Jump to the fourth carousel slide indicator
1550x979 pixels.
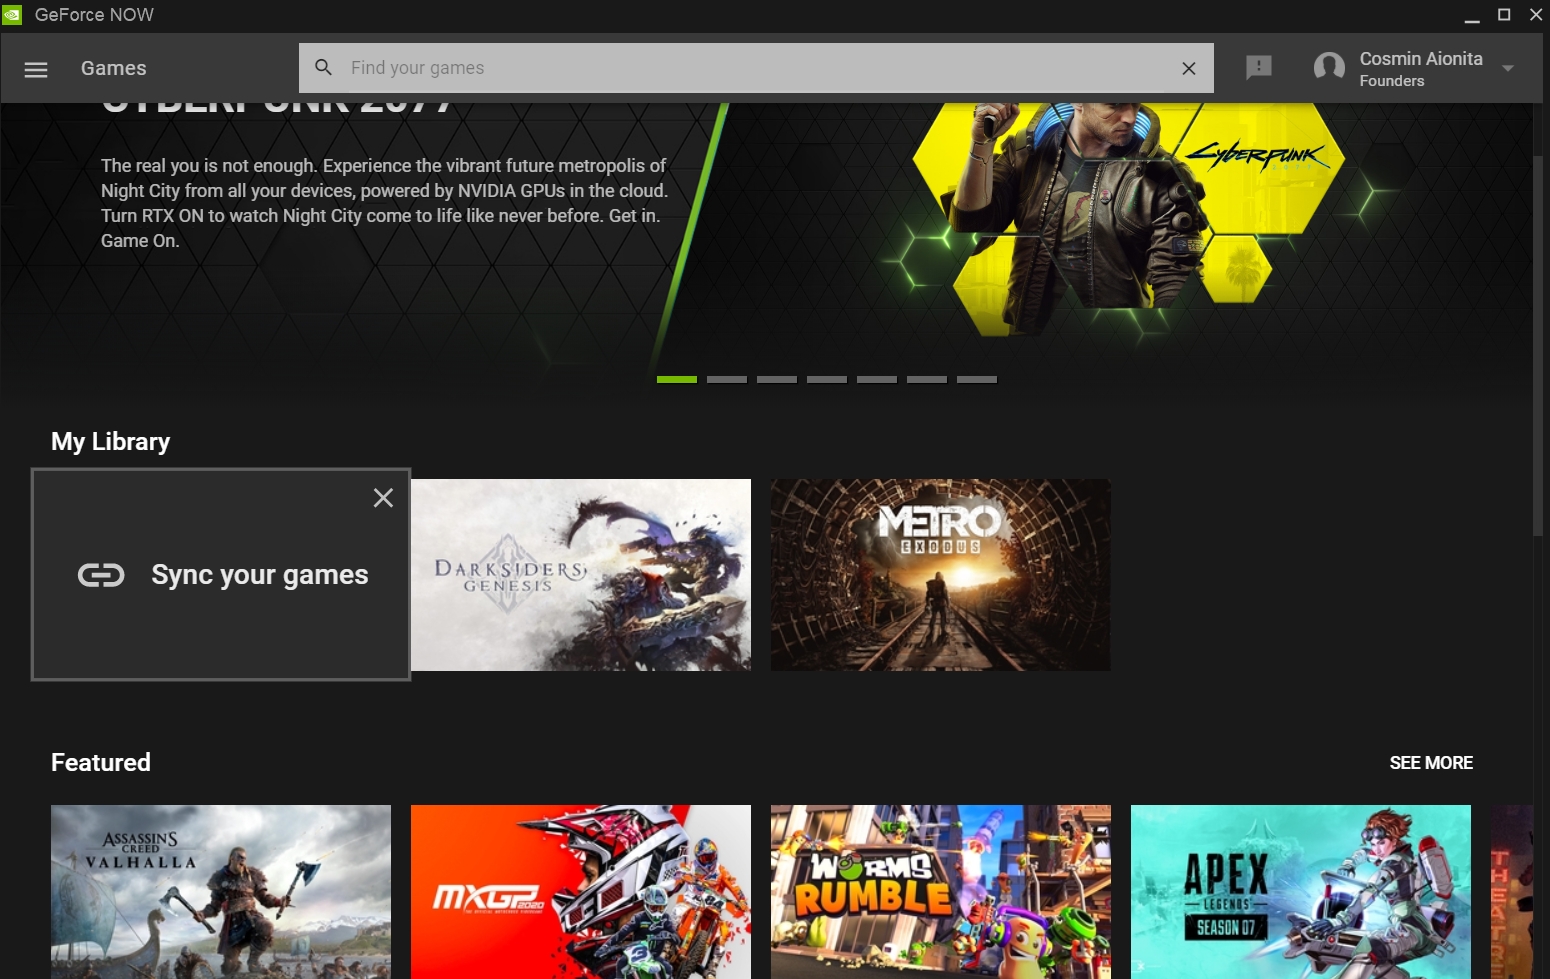[827, 380]
